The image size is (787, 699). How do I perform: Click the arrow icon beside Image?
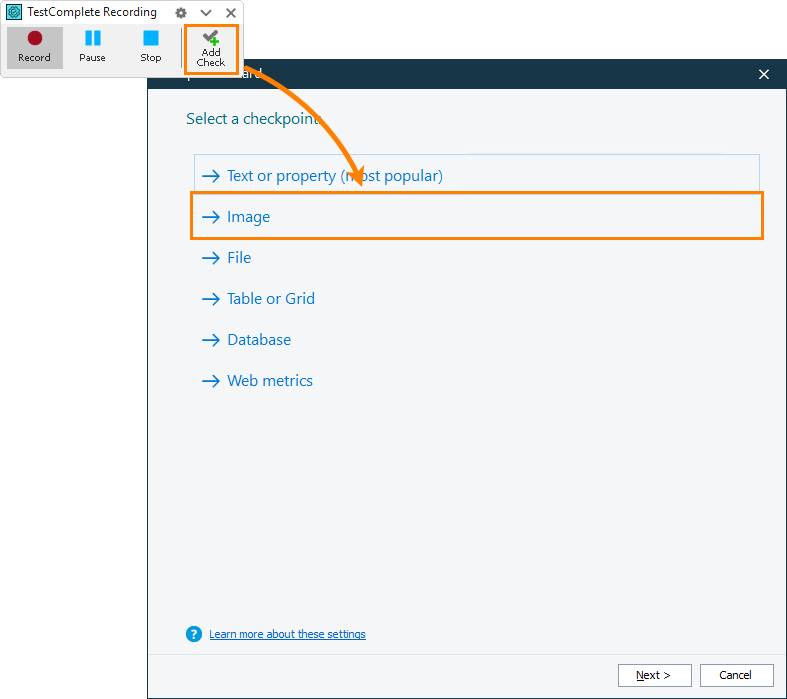click(x=211, y=217)
